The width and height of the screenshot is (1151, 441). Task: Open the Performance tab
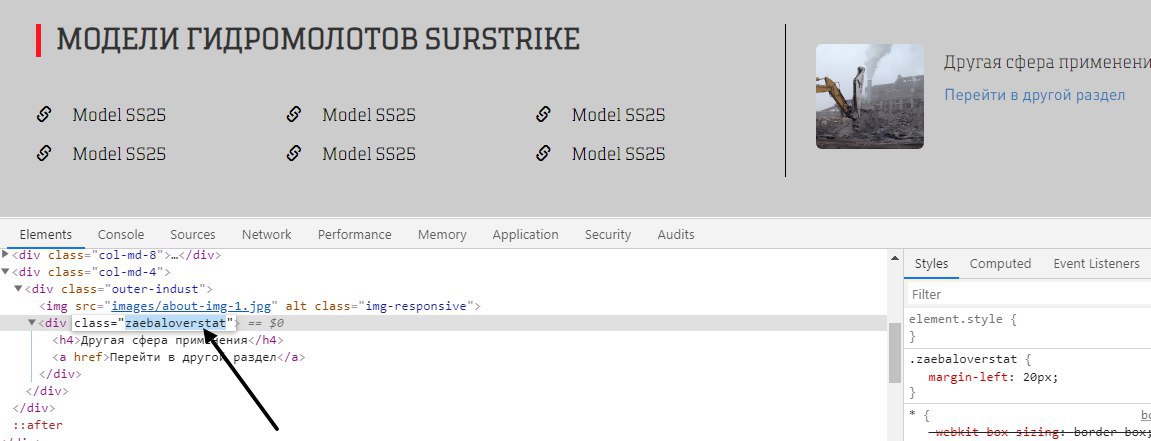(x=355, y=235)
